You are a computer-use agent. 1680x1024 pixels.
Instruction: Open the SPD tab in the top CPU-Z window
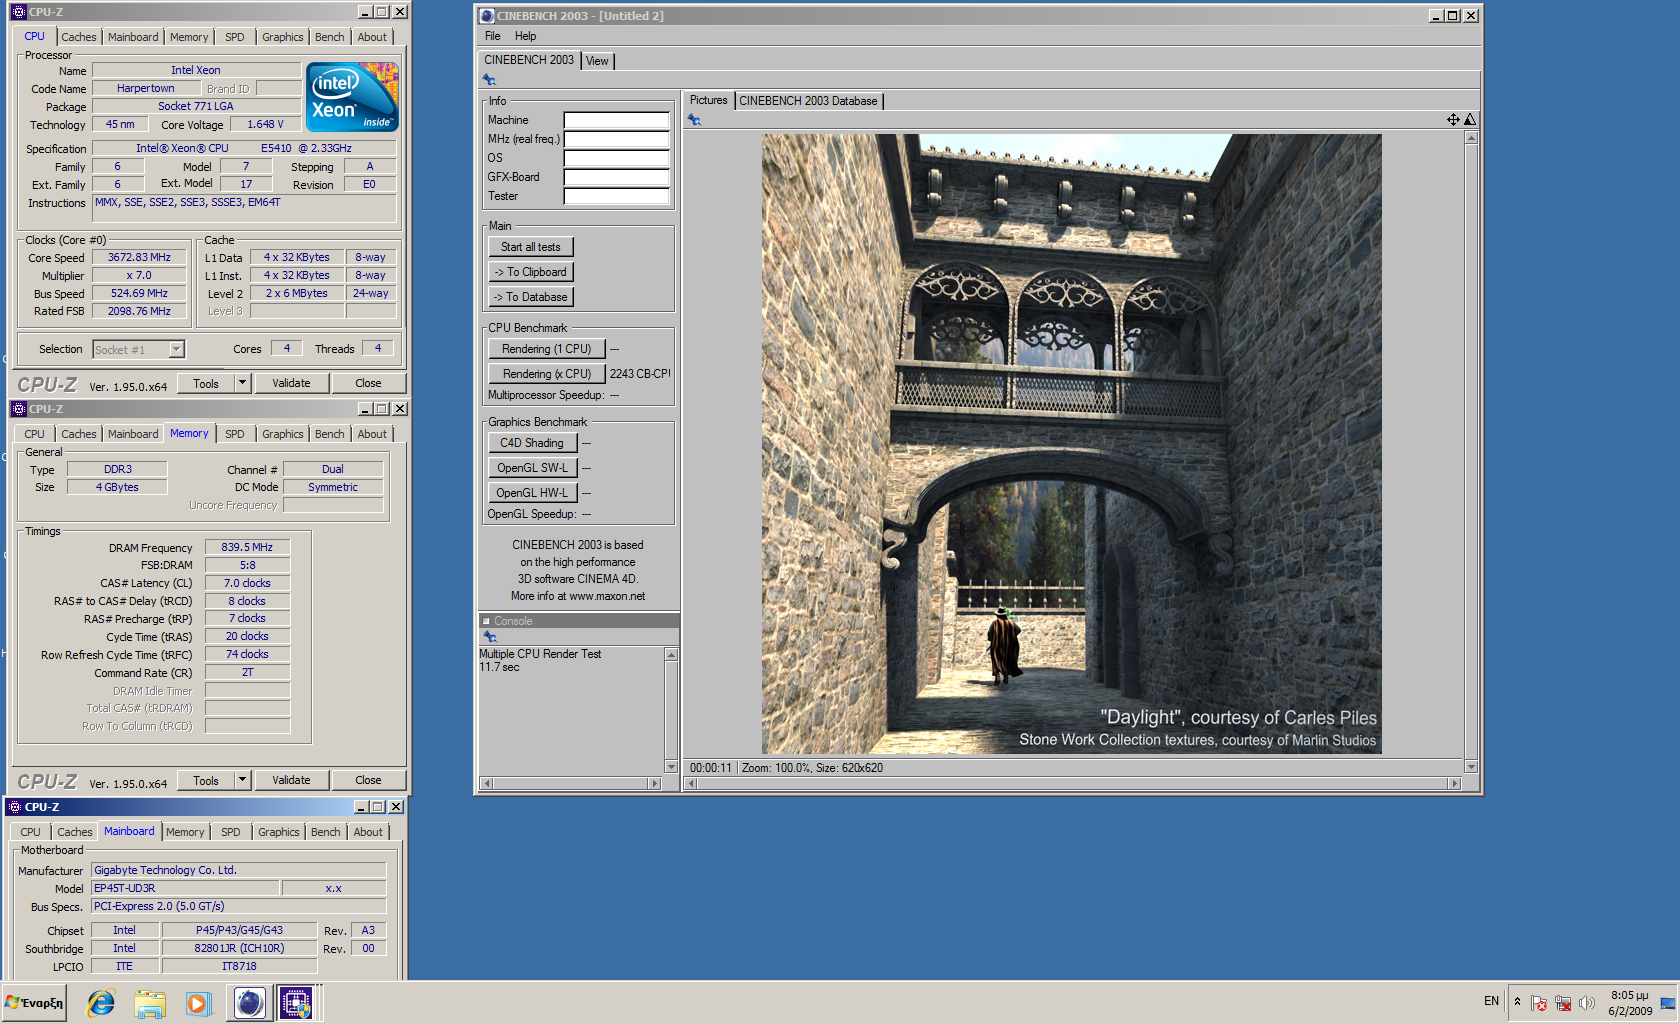pos(235,37)
